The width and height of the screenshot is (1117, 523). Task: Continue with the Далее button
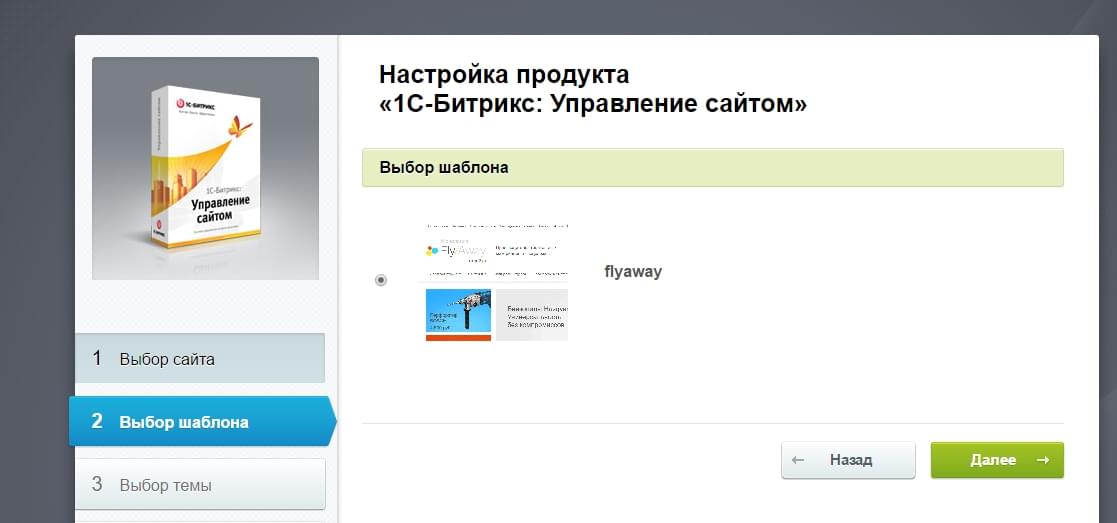coord(997,460)
